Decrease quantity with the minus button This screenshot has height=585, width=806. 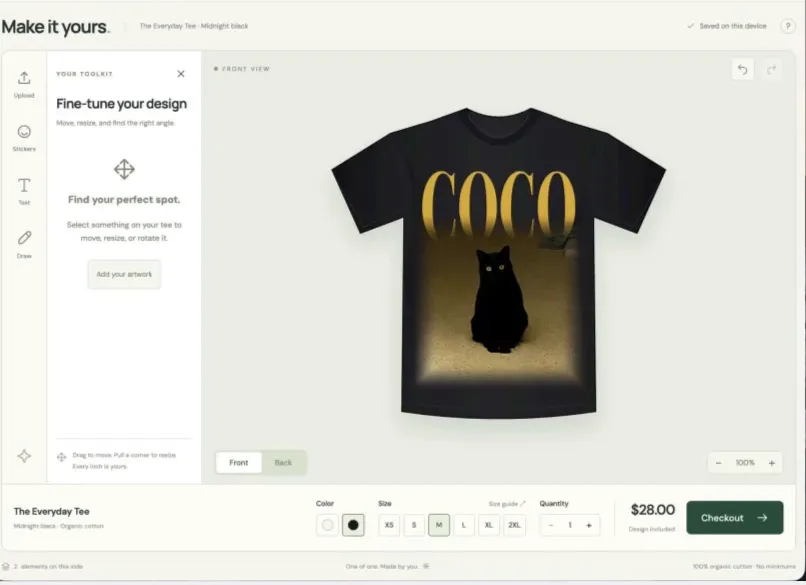pyautogui.click(x=551, y=525)
